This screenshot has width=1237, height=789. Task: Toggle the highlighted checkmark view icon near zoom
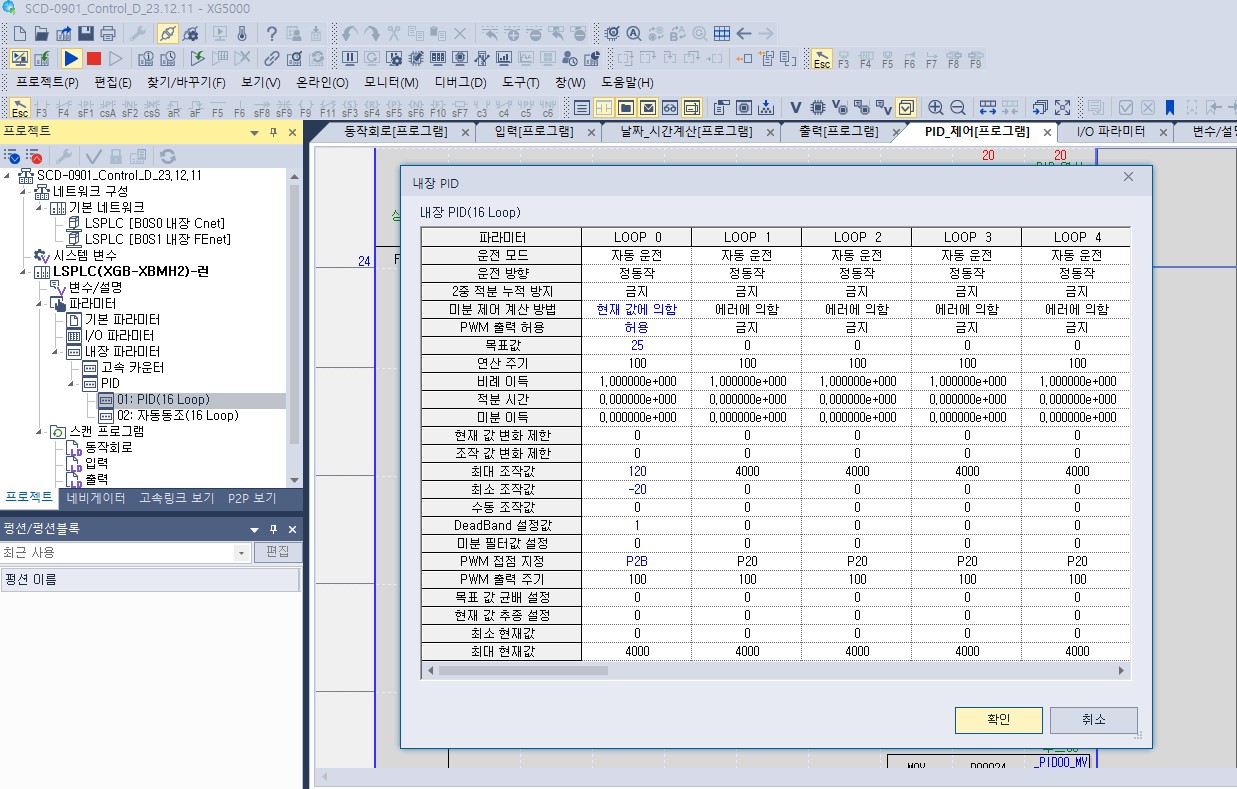(x=906, y=108)
